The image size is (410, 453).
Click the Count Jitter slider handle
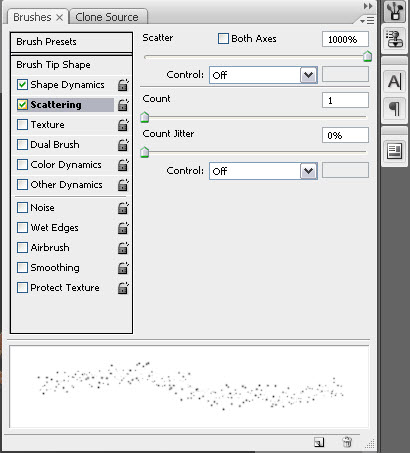point(144,152)
